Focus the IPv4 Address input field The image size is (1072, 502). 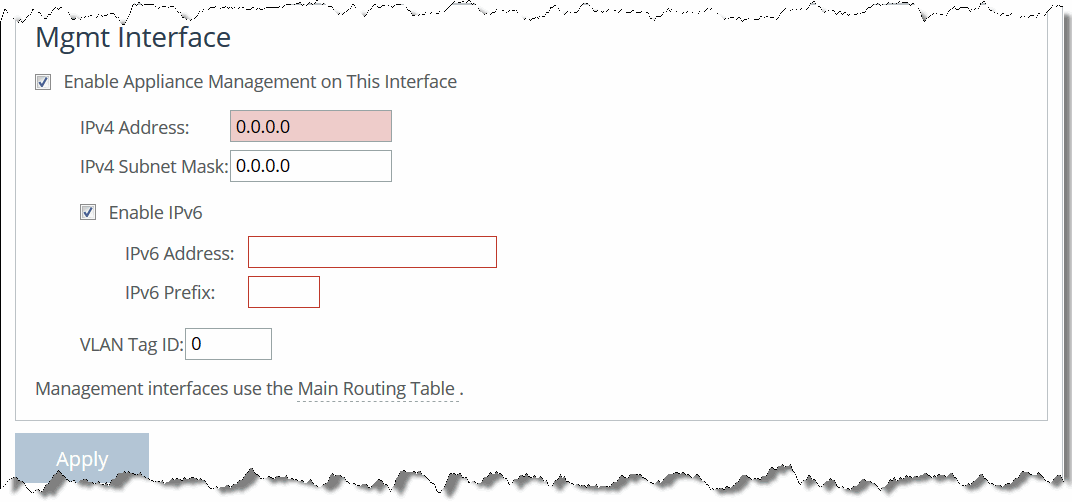click(310, 127)
